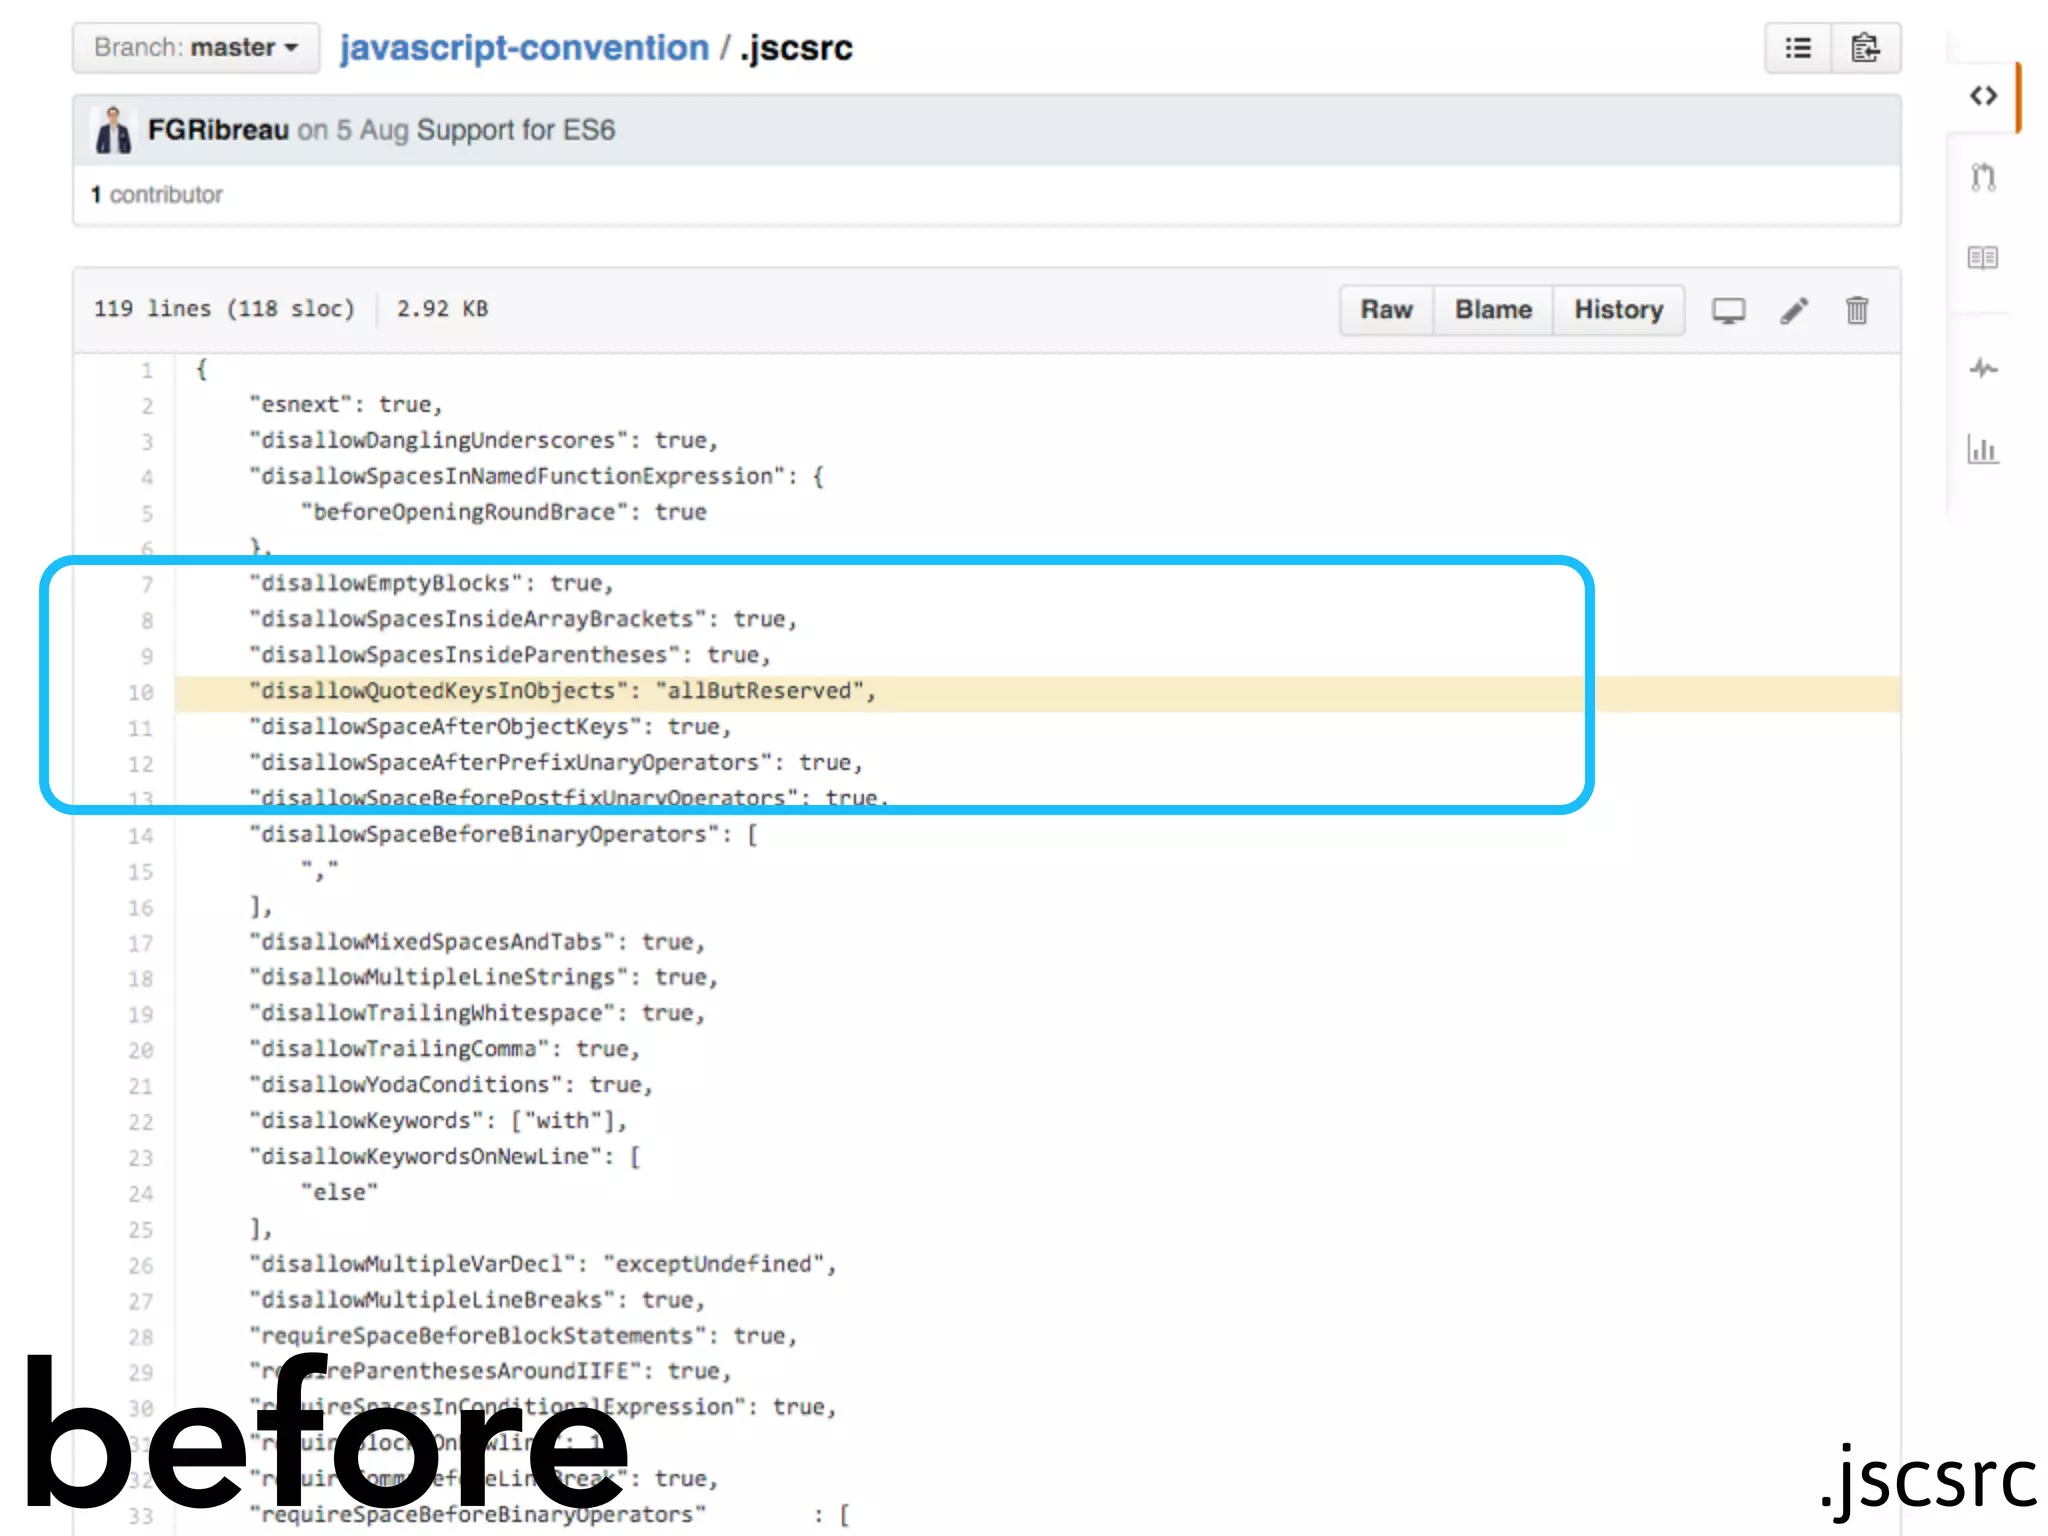Click the FGRibreau author link
Screen dimensions: 2048x1536
218,130
